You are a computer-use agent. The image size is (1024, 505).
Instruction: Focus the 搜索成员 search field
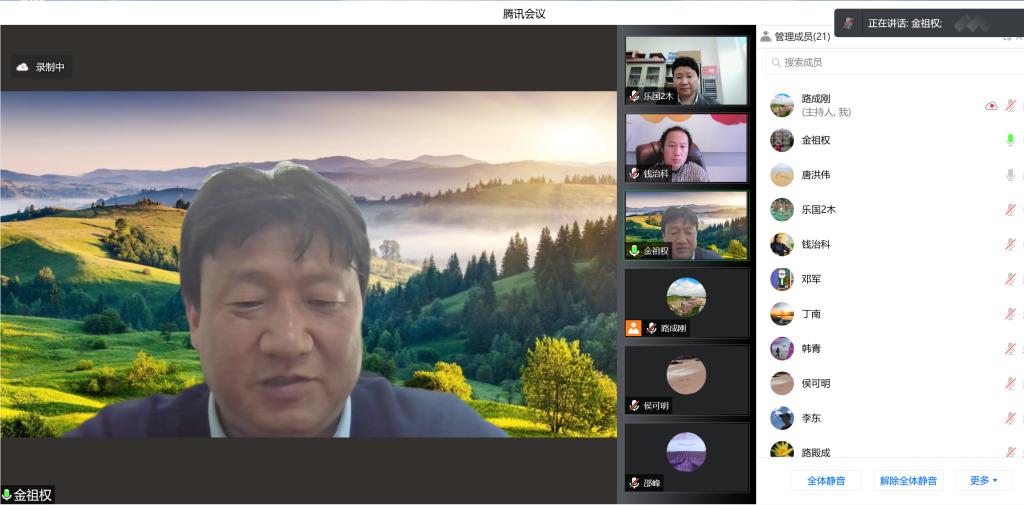[890, 62]
